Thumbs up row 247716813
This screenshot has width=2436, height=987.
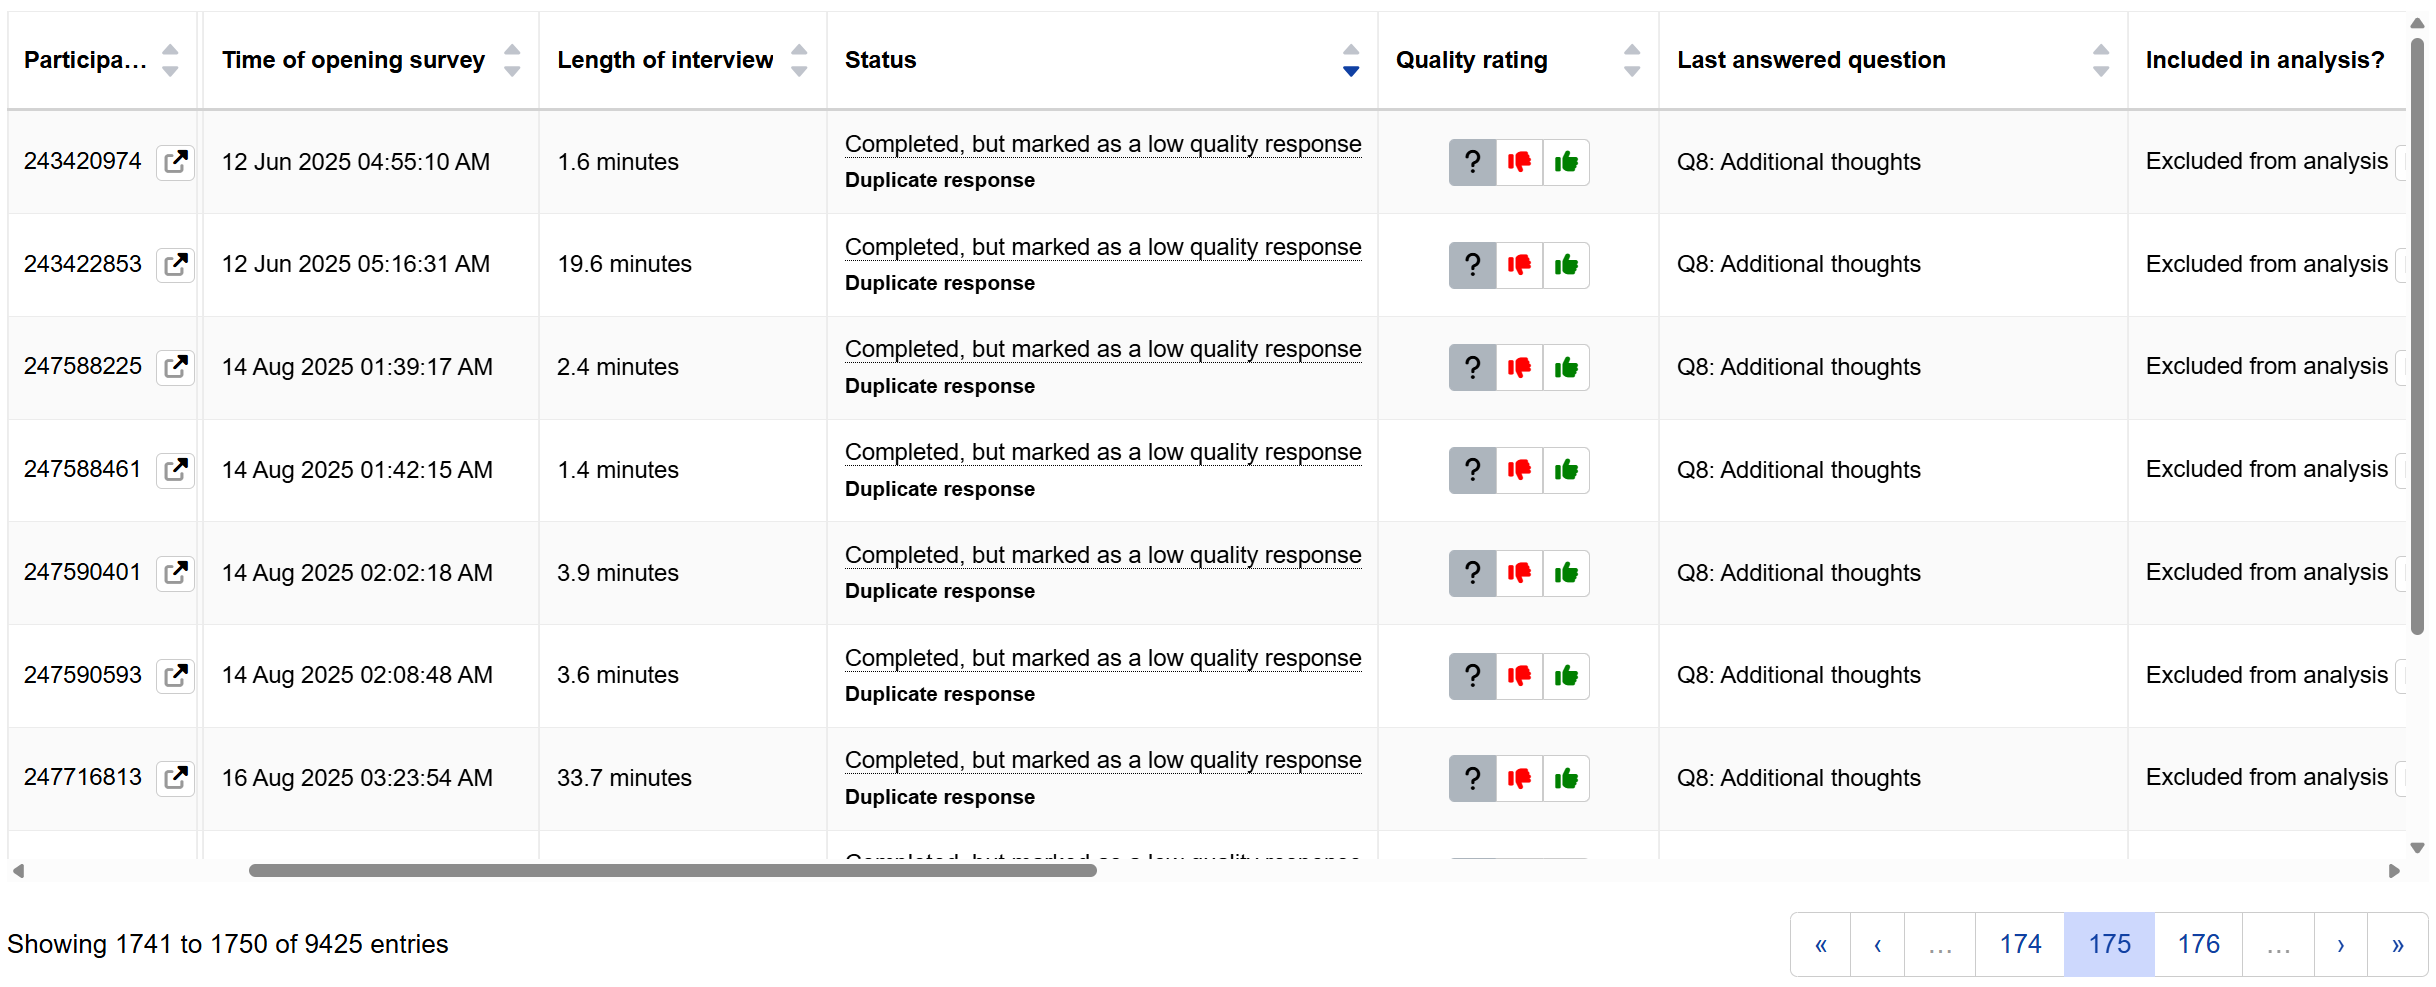point(1566,778)
